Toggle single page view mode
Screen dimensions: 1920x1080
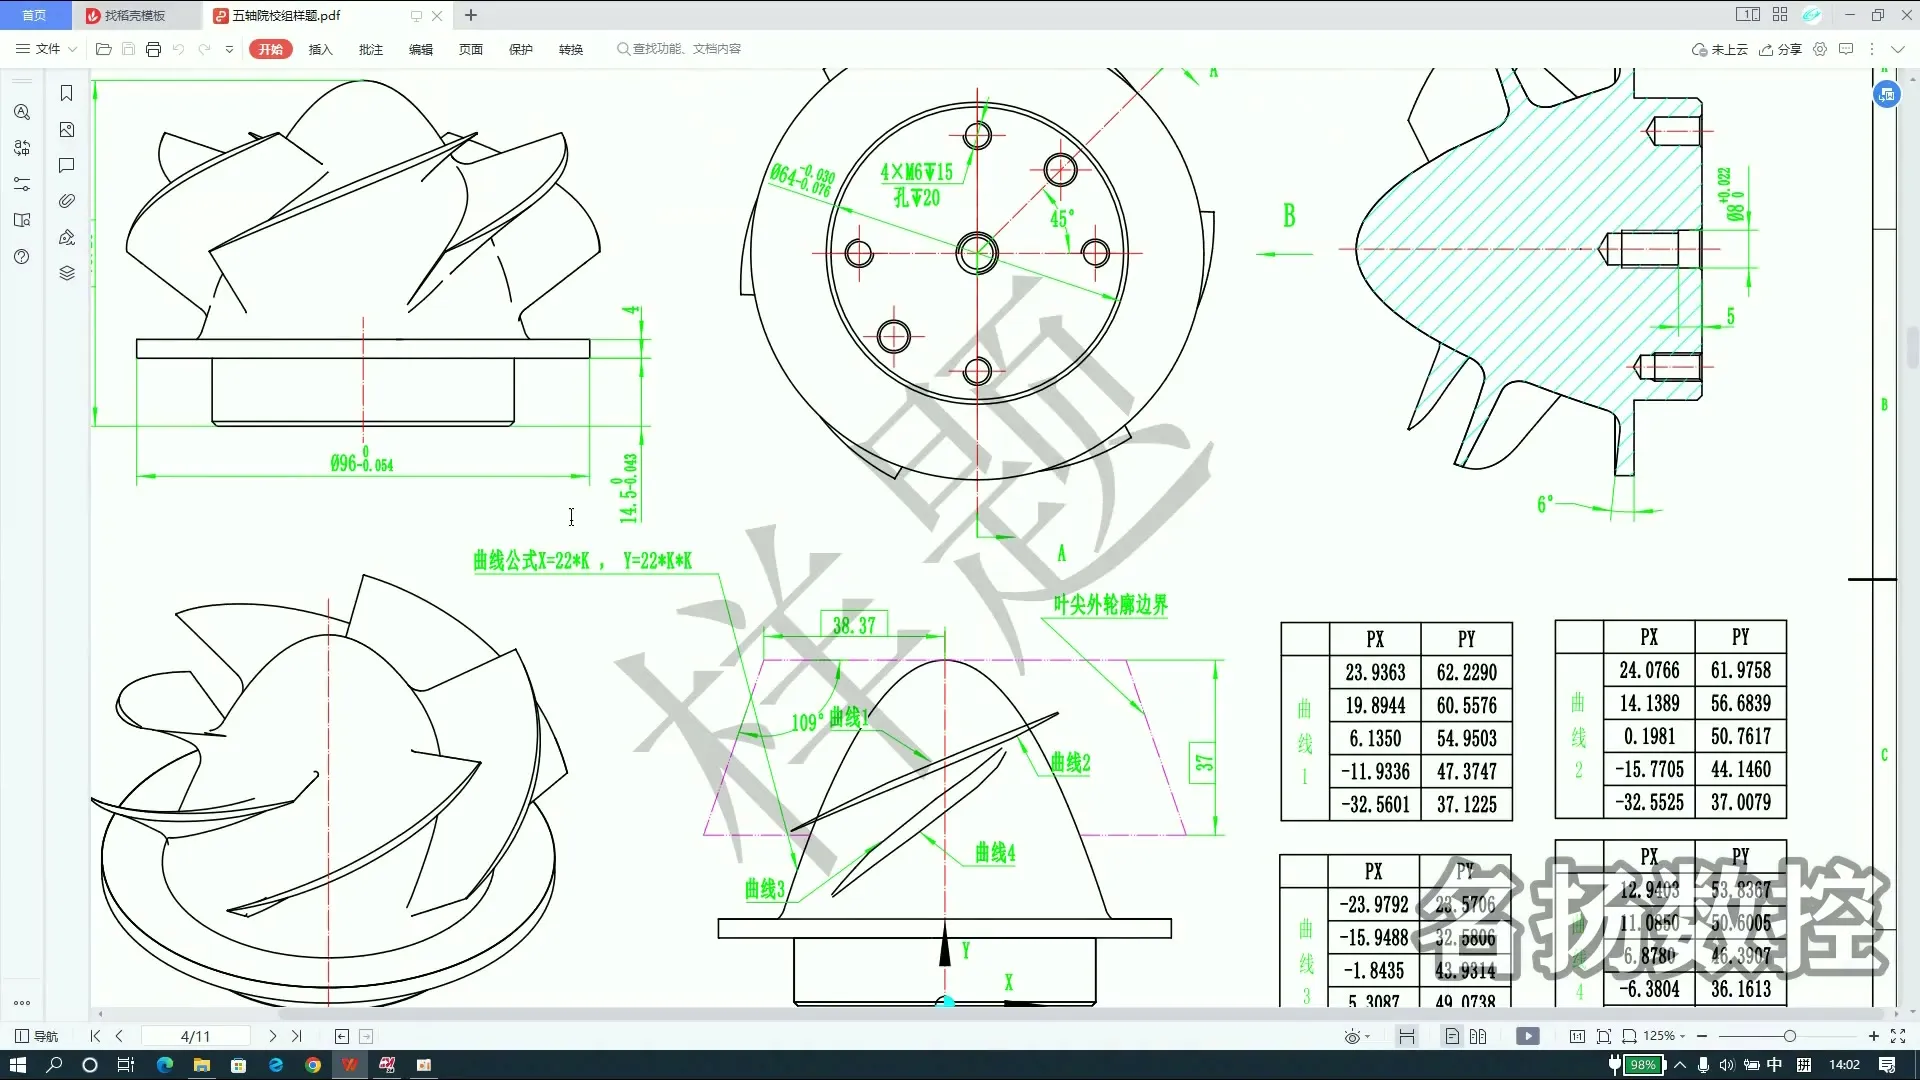[x=1453, y=1036]
